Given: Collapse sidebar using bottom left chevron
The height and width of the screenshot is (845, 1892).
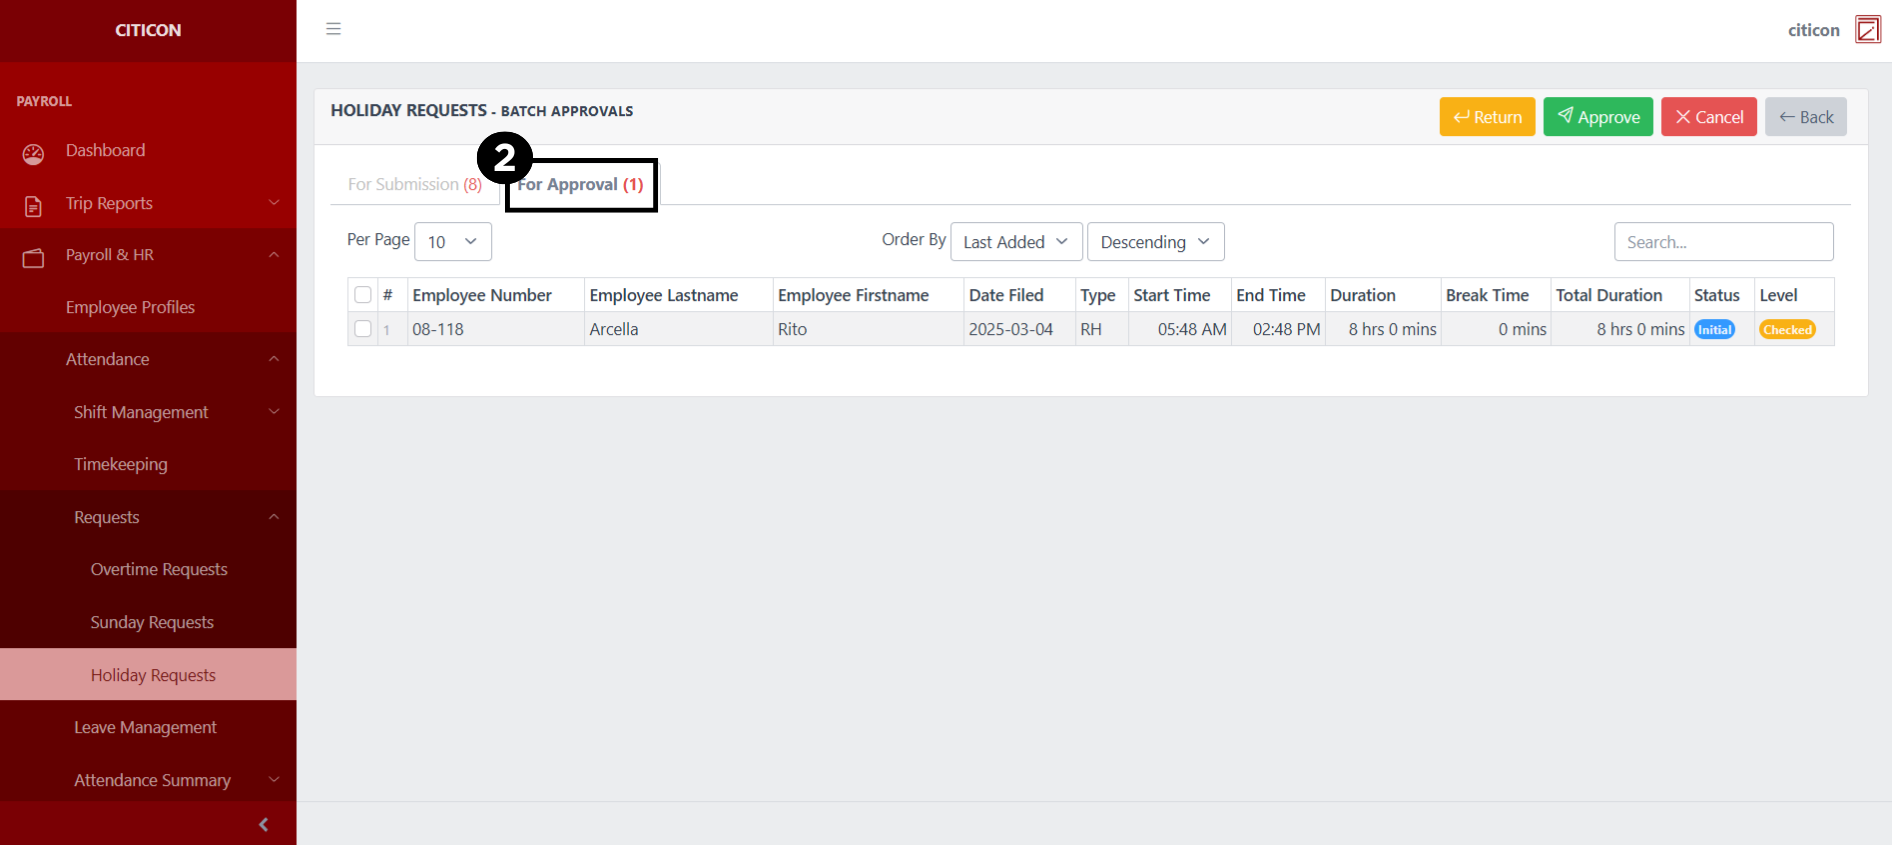Looking at the screenshot, I should (x=263, y=824).
